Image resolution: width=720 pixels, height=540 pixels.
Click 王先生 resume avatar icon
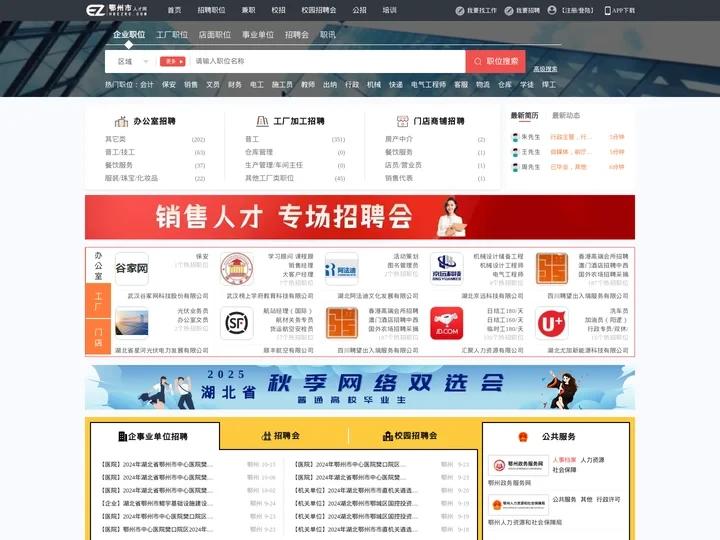[x=515, y=152]
